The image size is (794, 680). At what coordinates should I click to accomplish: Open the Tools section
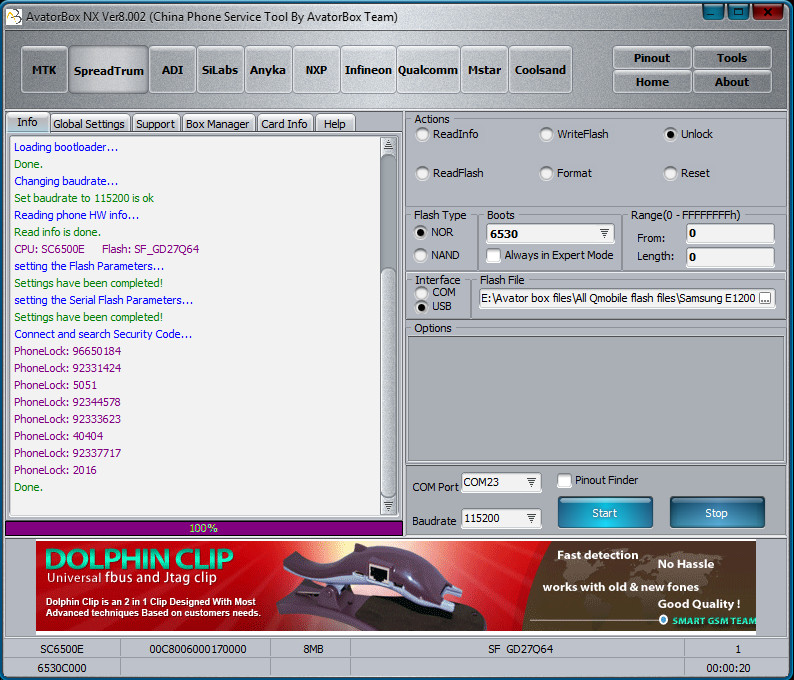click(x=732, y=58)
